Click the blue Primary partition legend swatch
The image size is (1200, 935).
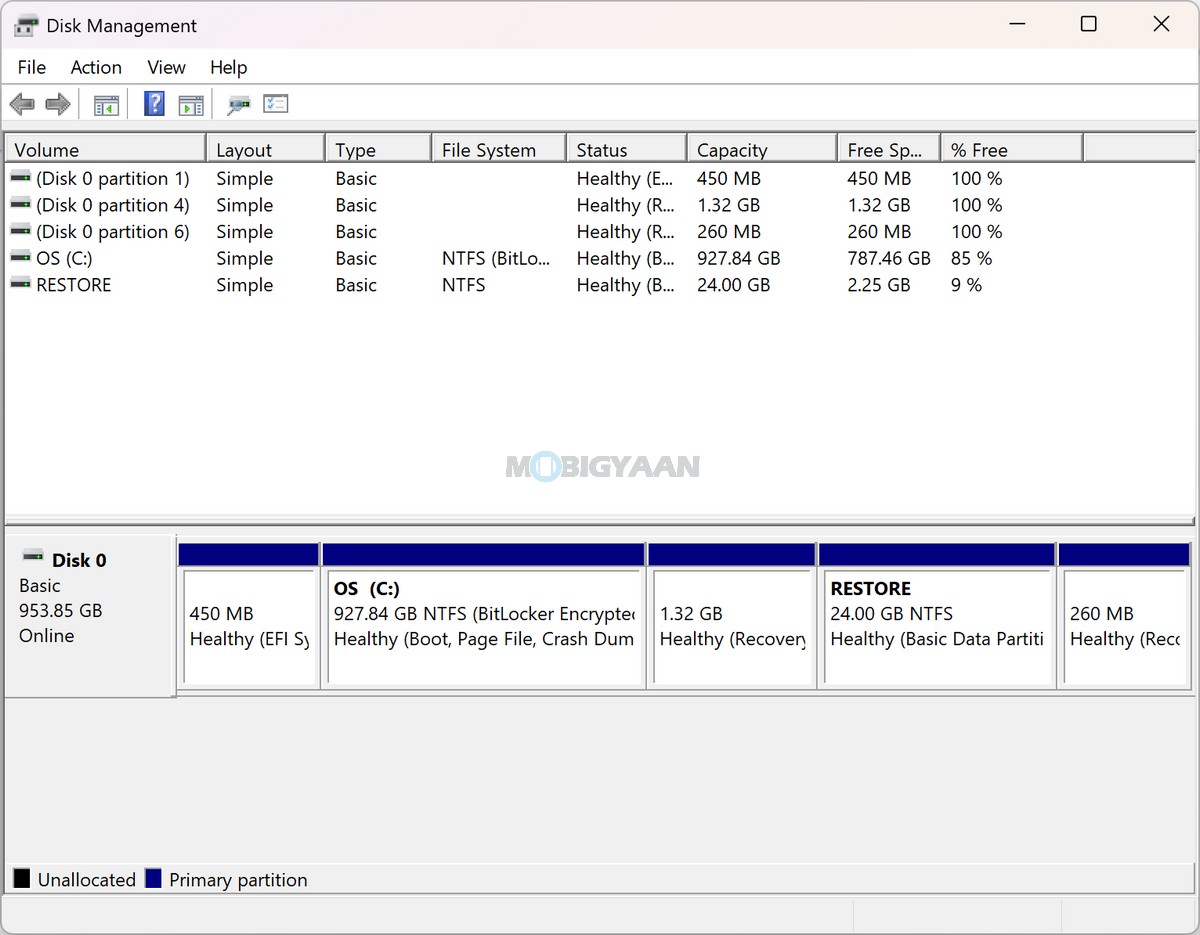153,879
